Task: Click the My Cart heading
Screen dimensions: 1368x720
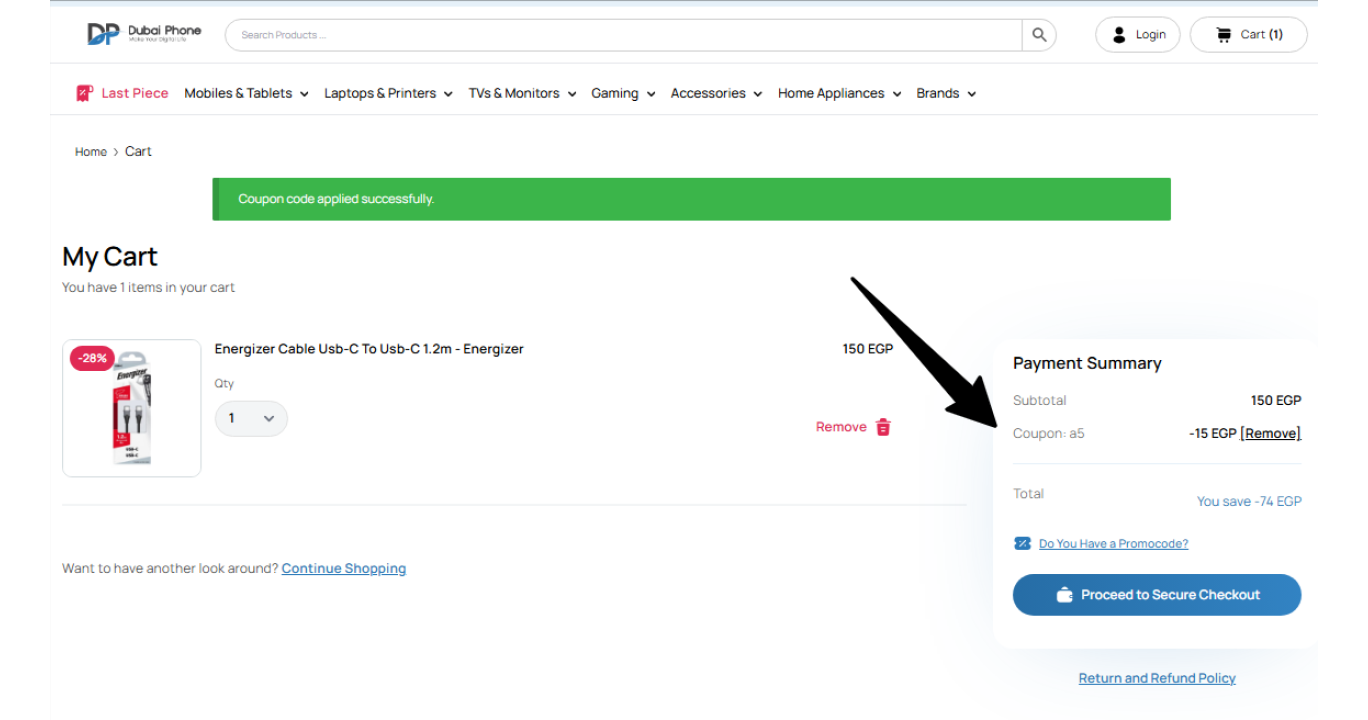Action: pyautogui.click(x=110, y=257)
